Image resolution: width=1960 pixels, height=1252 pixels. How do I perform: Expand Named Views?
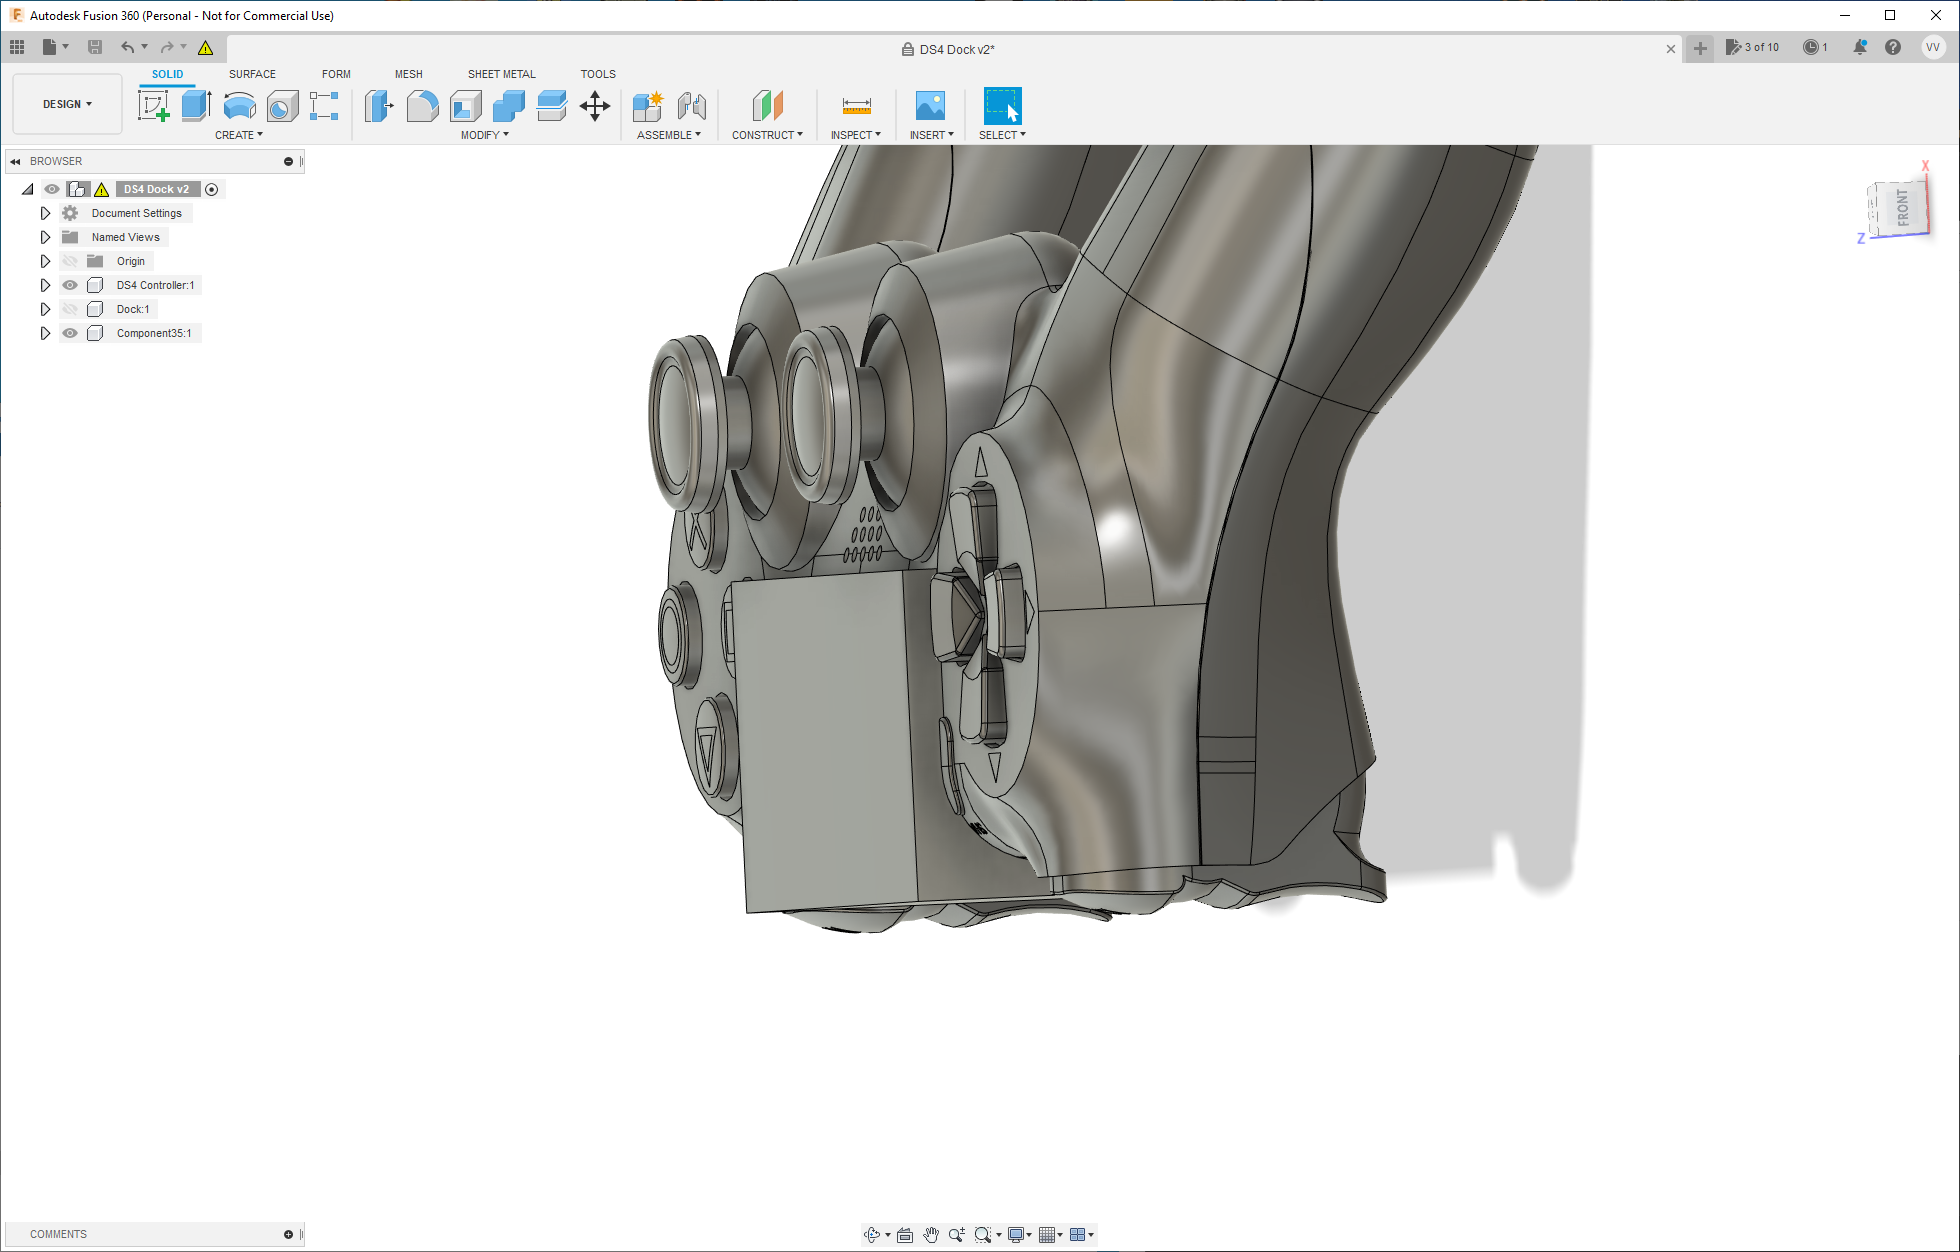(45, 237)
